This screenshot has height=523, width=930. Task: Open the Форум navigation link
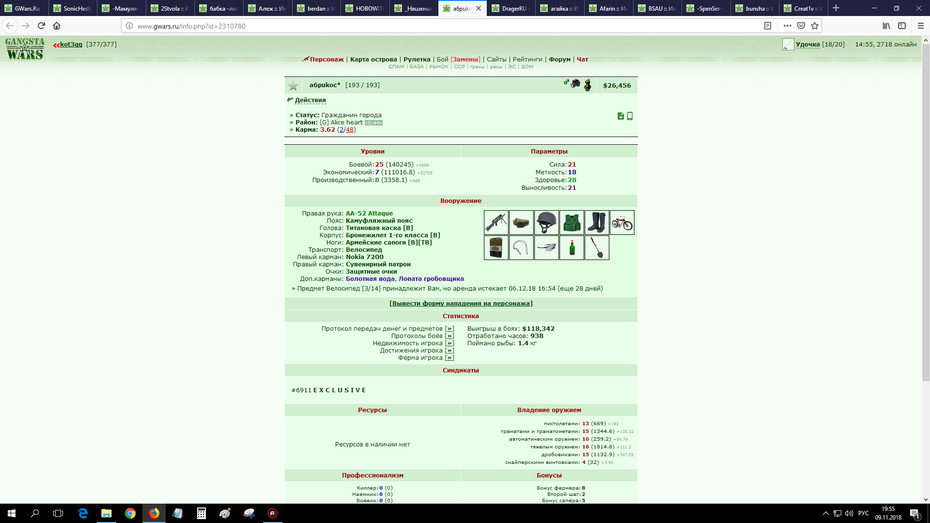tap(559, 59)
